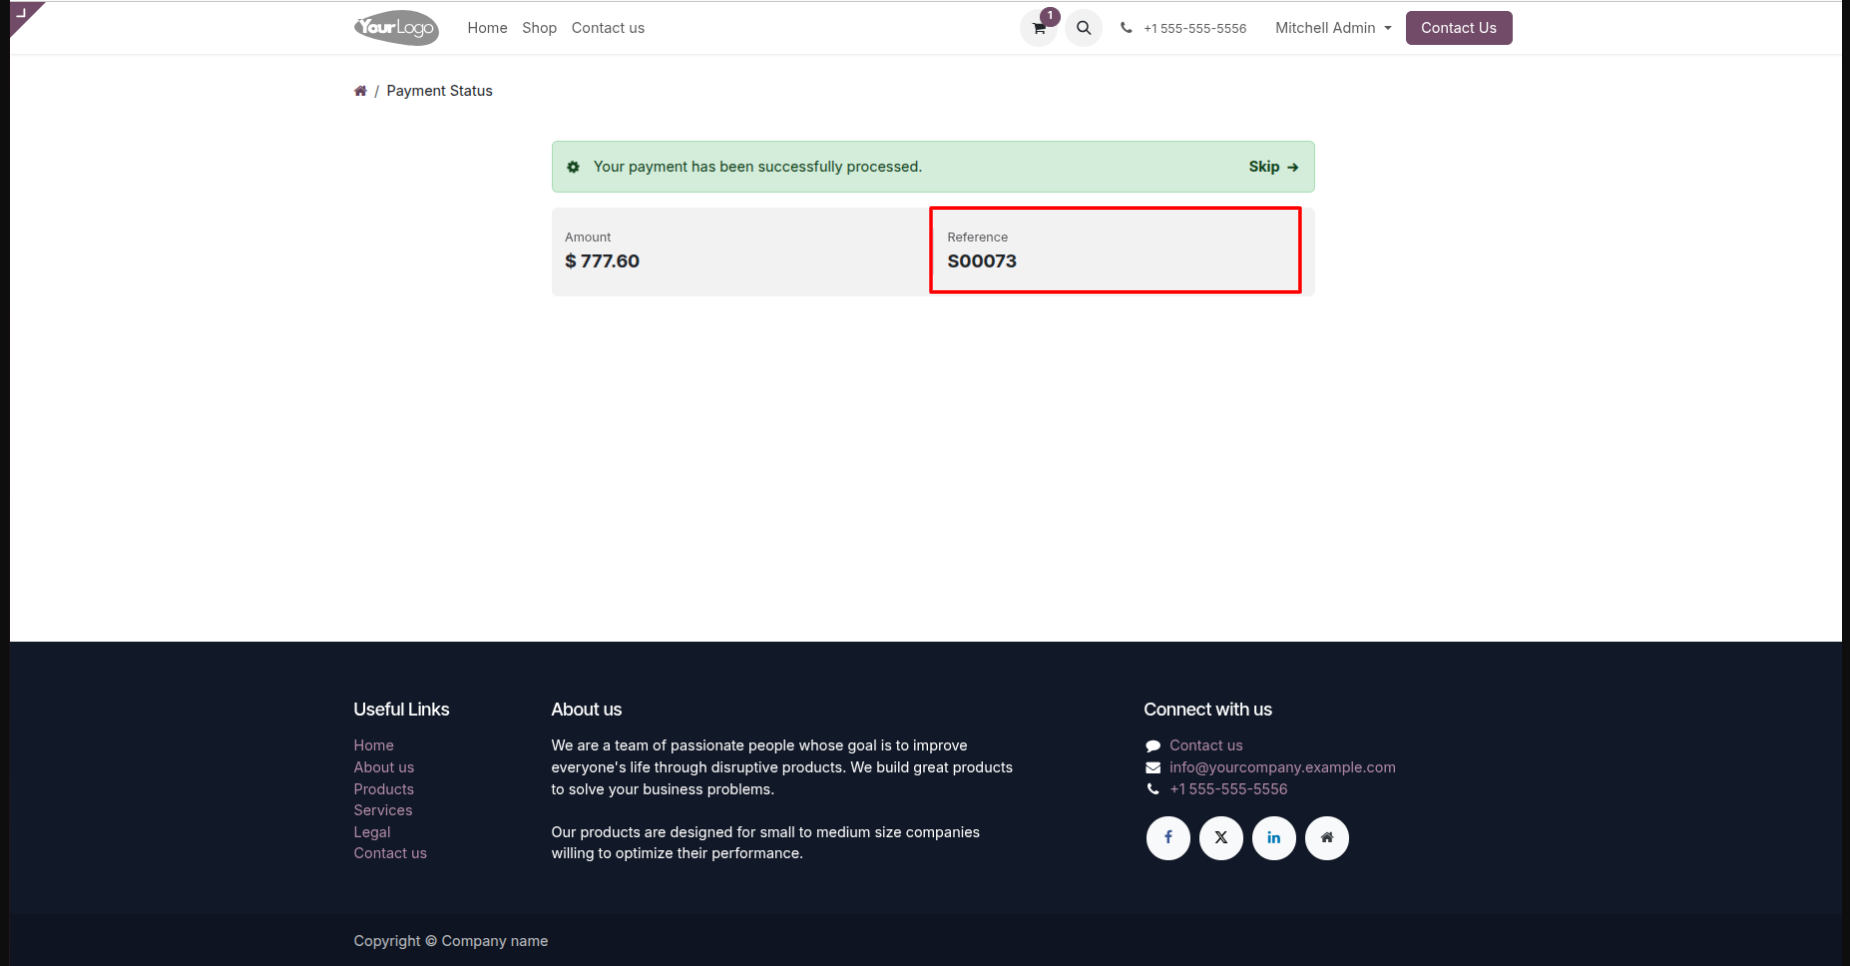Go to Home in top navigation
Image resolution: width=1850 pixels, height=966 pixels.
(x=487, y=28)
